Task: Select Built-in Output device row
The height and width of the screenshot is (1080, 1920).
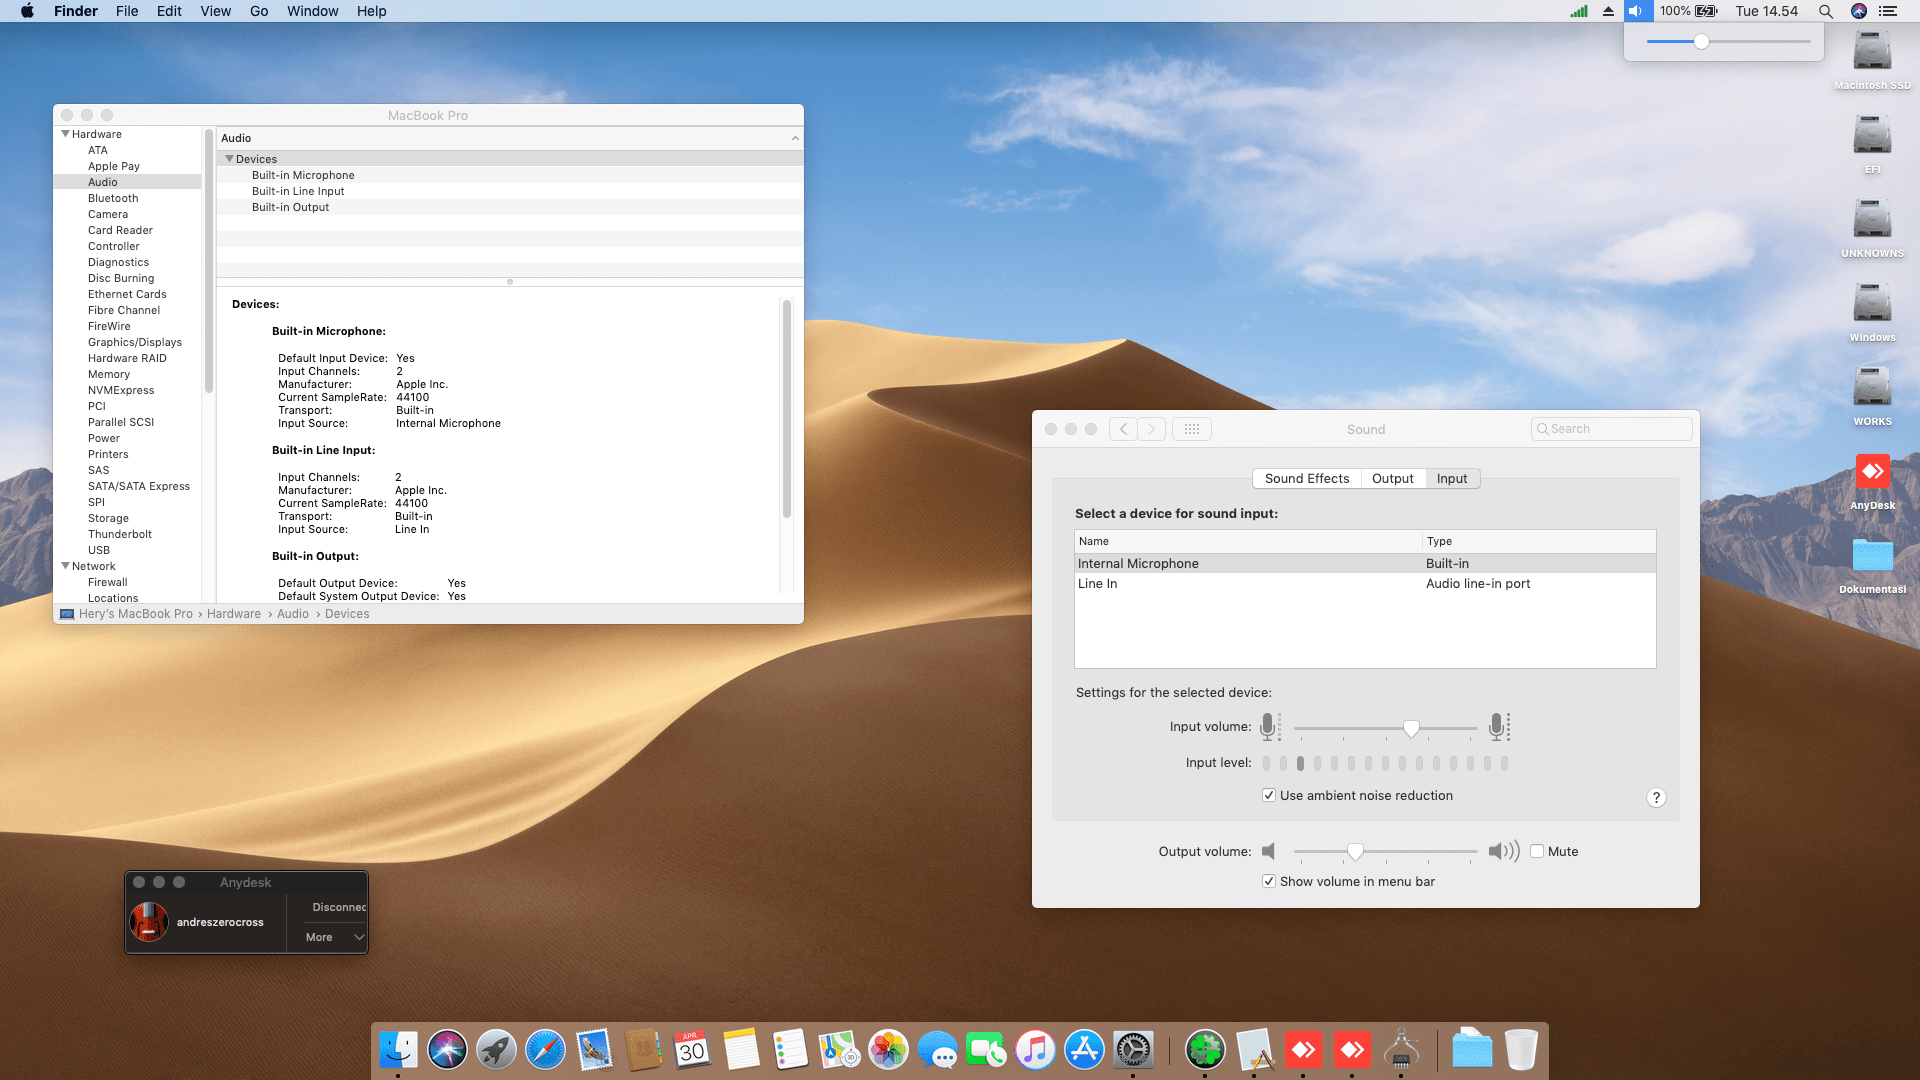Action: [510, 207]
